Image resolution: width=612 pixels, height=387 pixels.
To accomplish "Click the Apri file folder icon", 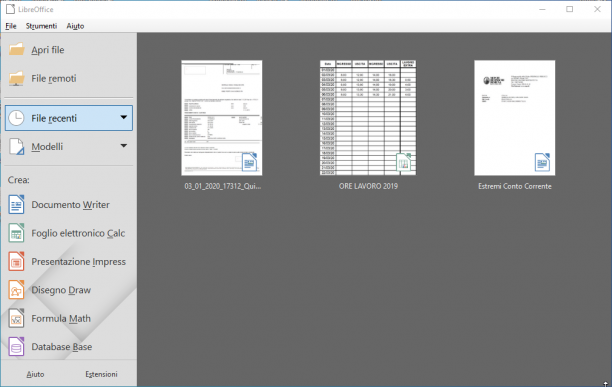I will pos(16,50).
